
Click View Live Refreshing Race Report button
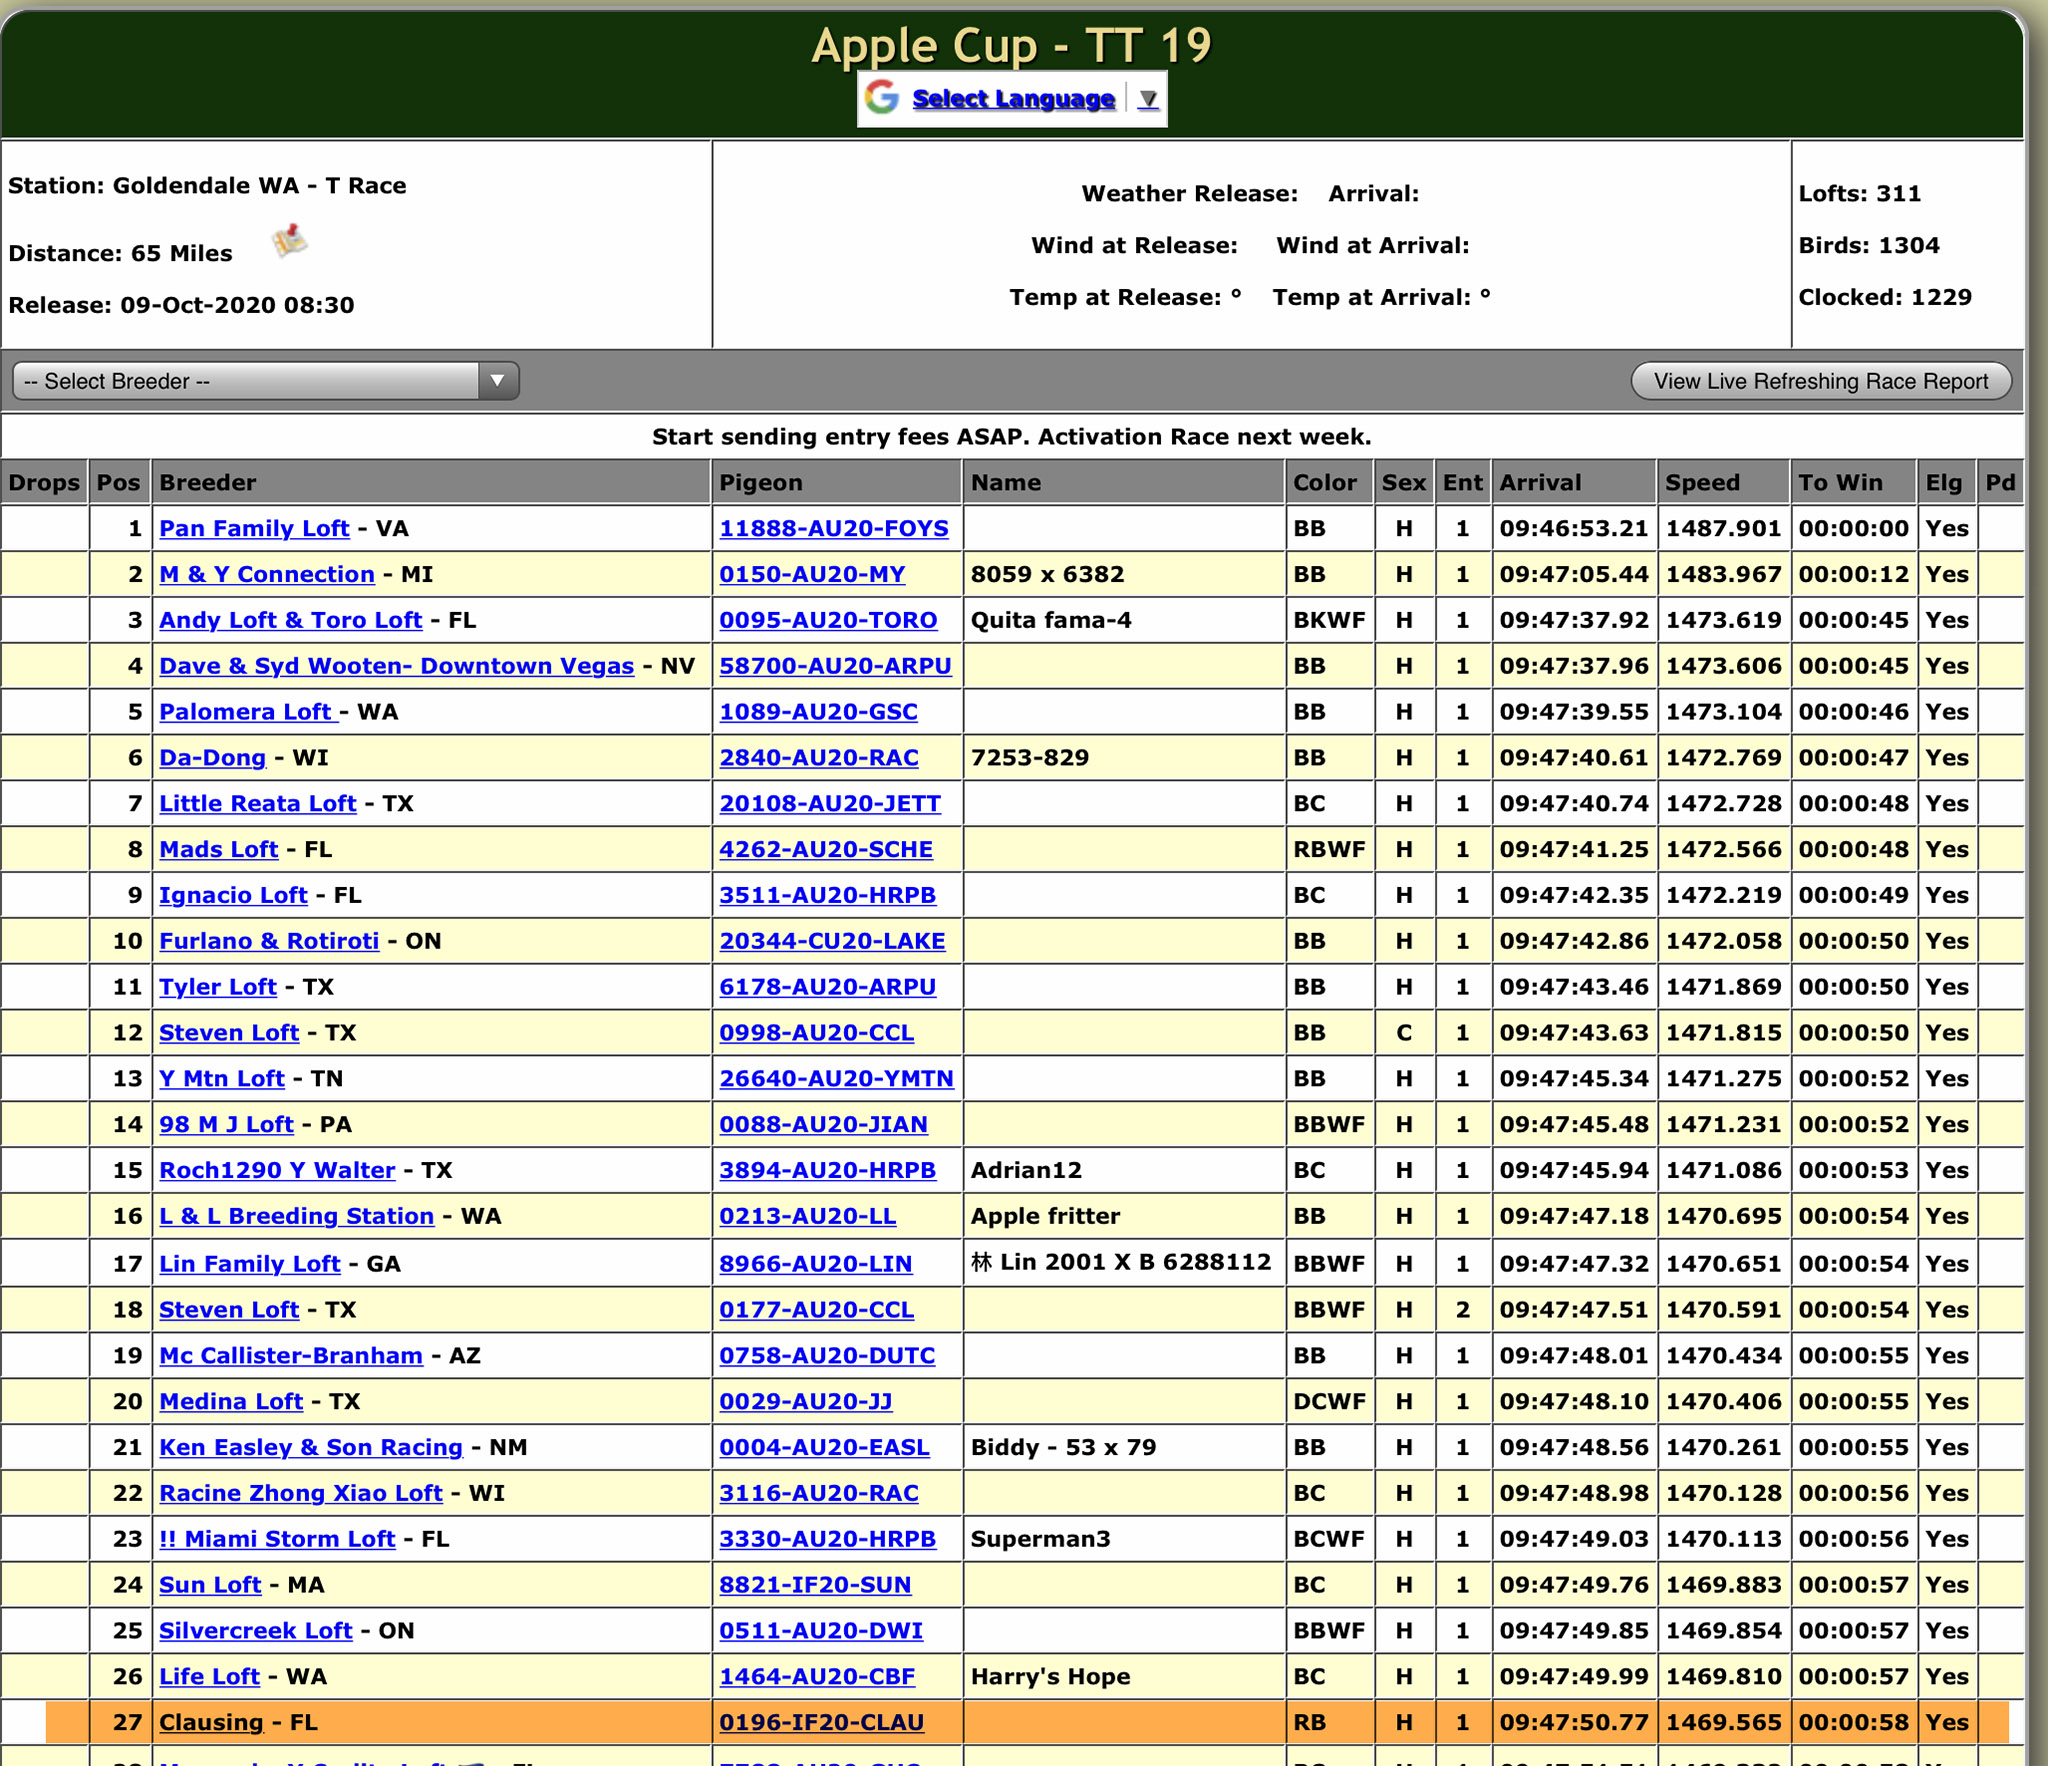[1821, 381]
